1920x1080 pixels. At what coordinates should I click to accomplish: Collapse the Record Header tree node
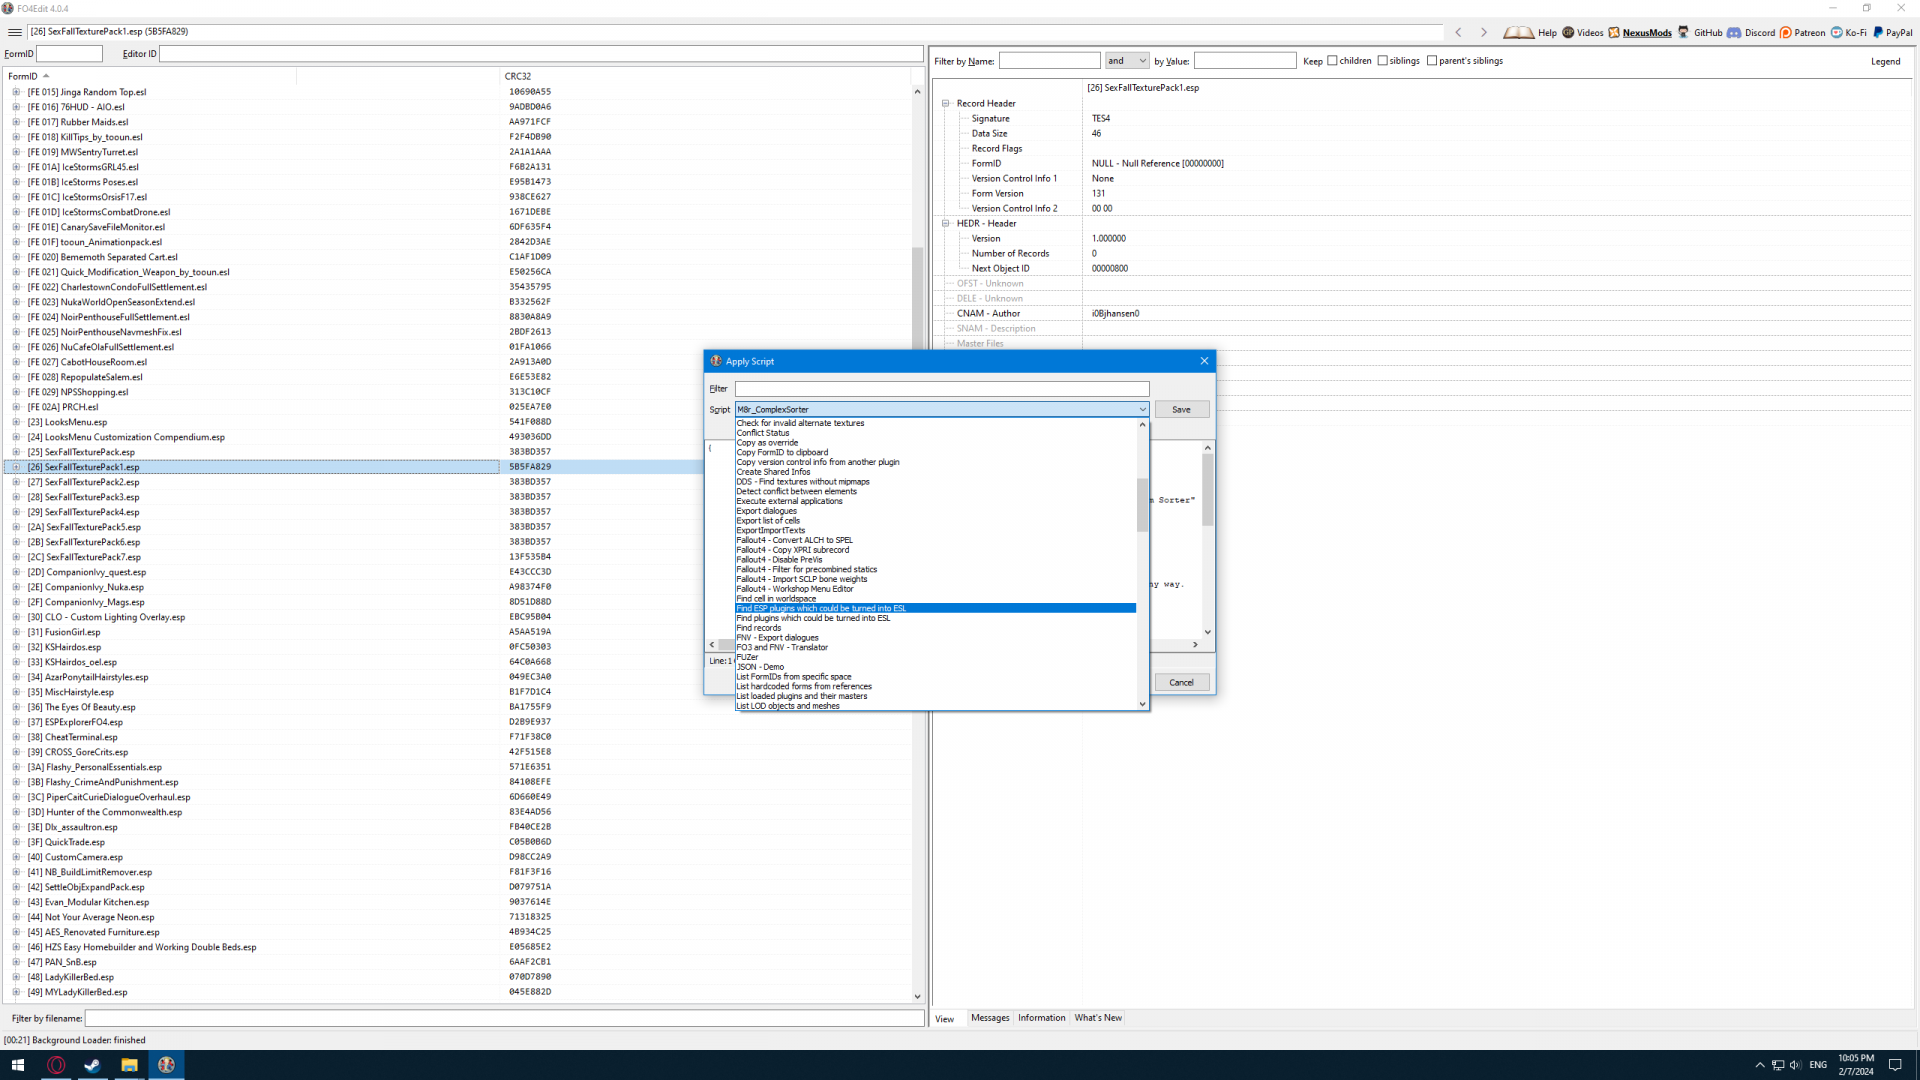(946, 103)
